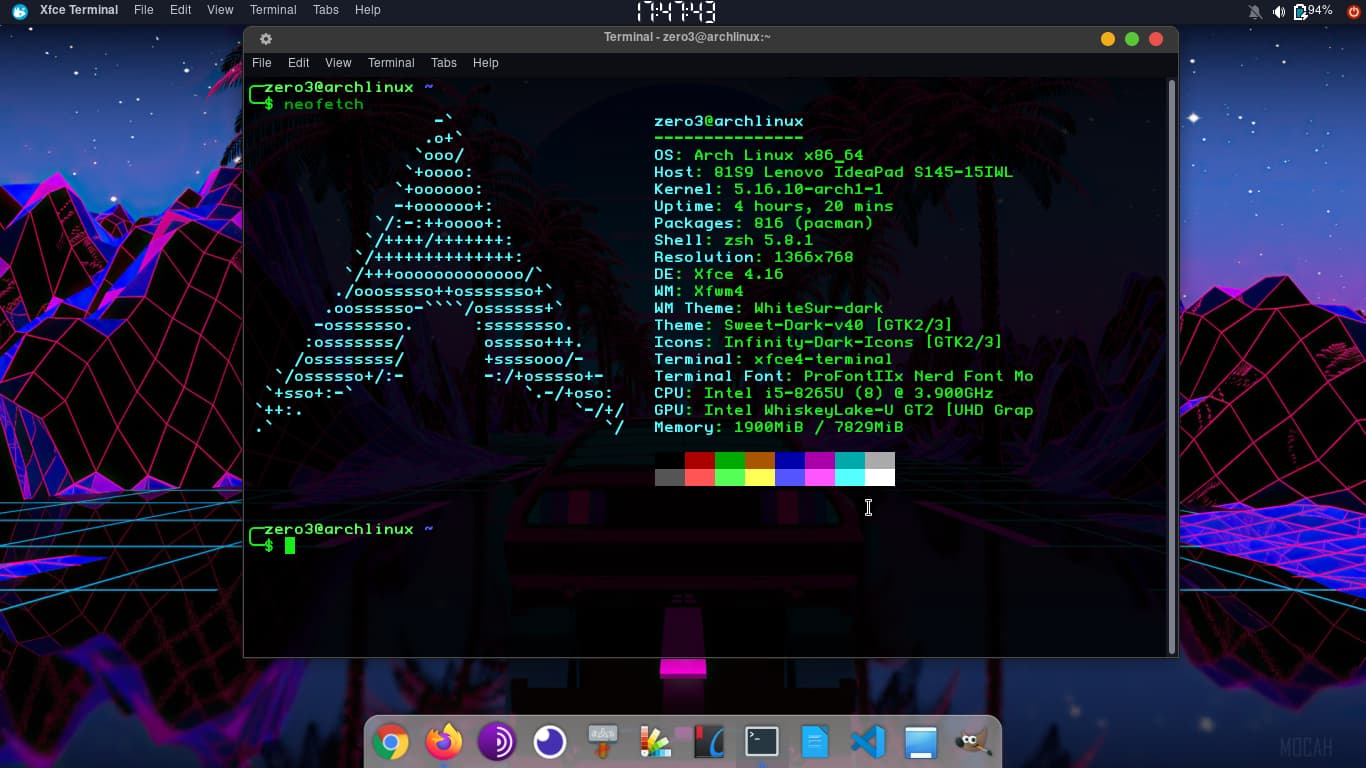Close Terminal with red titlebar button
1366x768 pixels.
pos(1156,39)
